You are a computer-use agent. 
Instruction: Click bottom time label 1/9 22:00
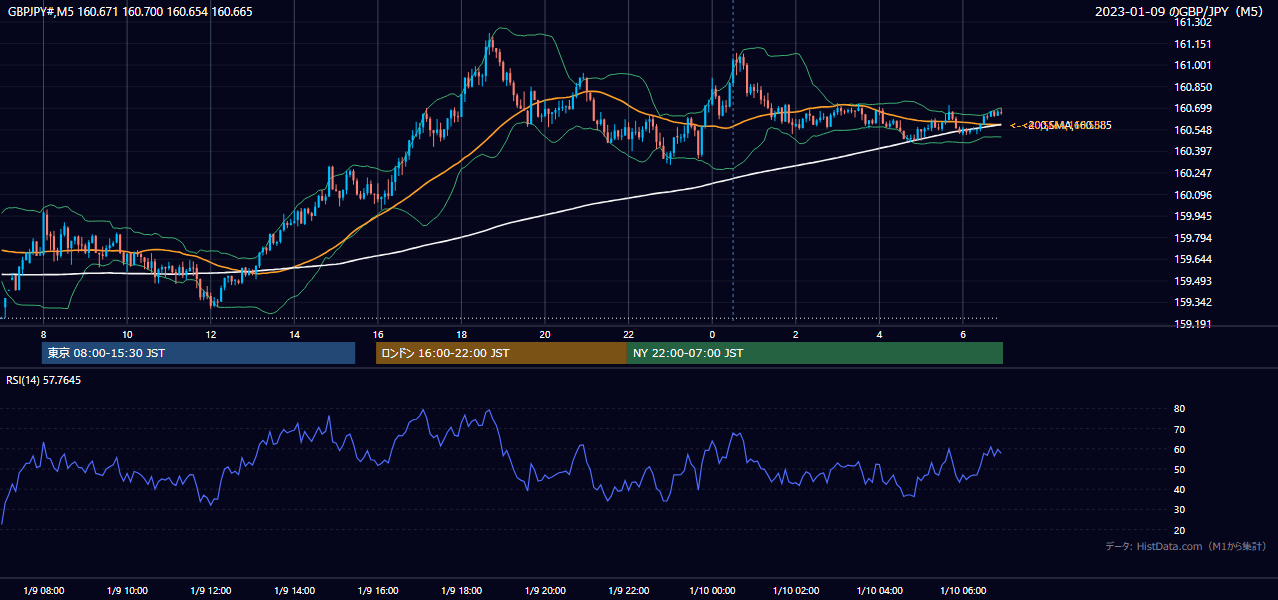click(628, 591)
